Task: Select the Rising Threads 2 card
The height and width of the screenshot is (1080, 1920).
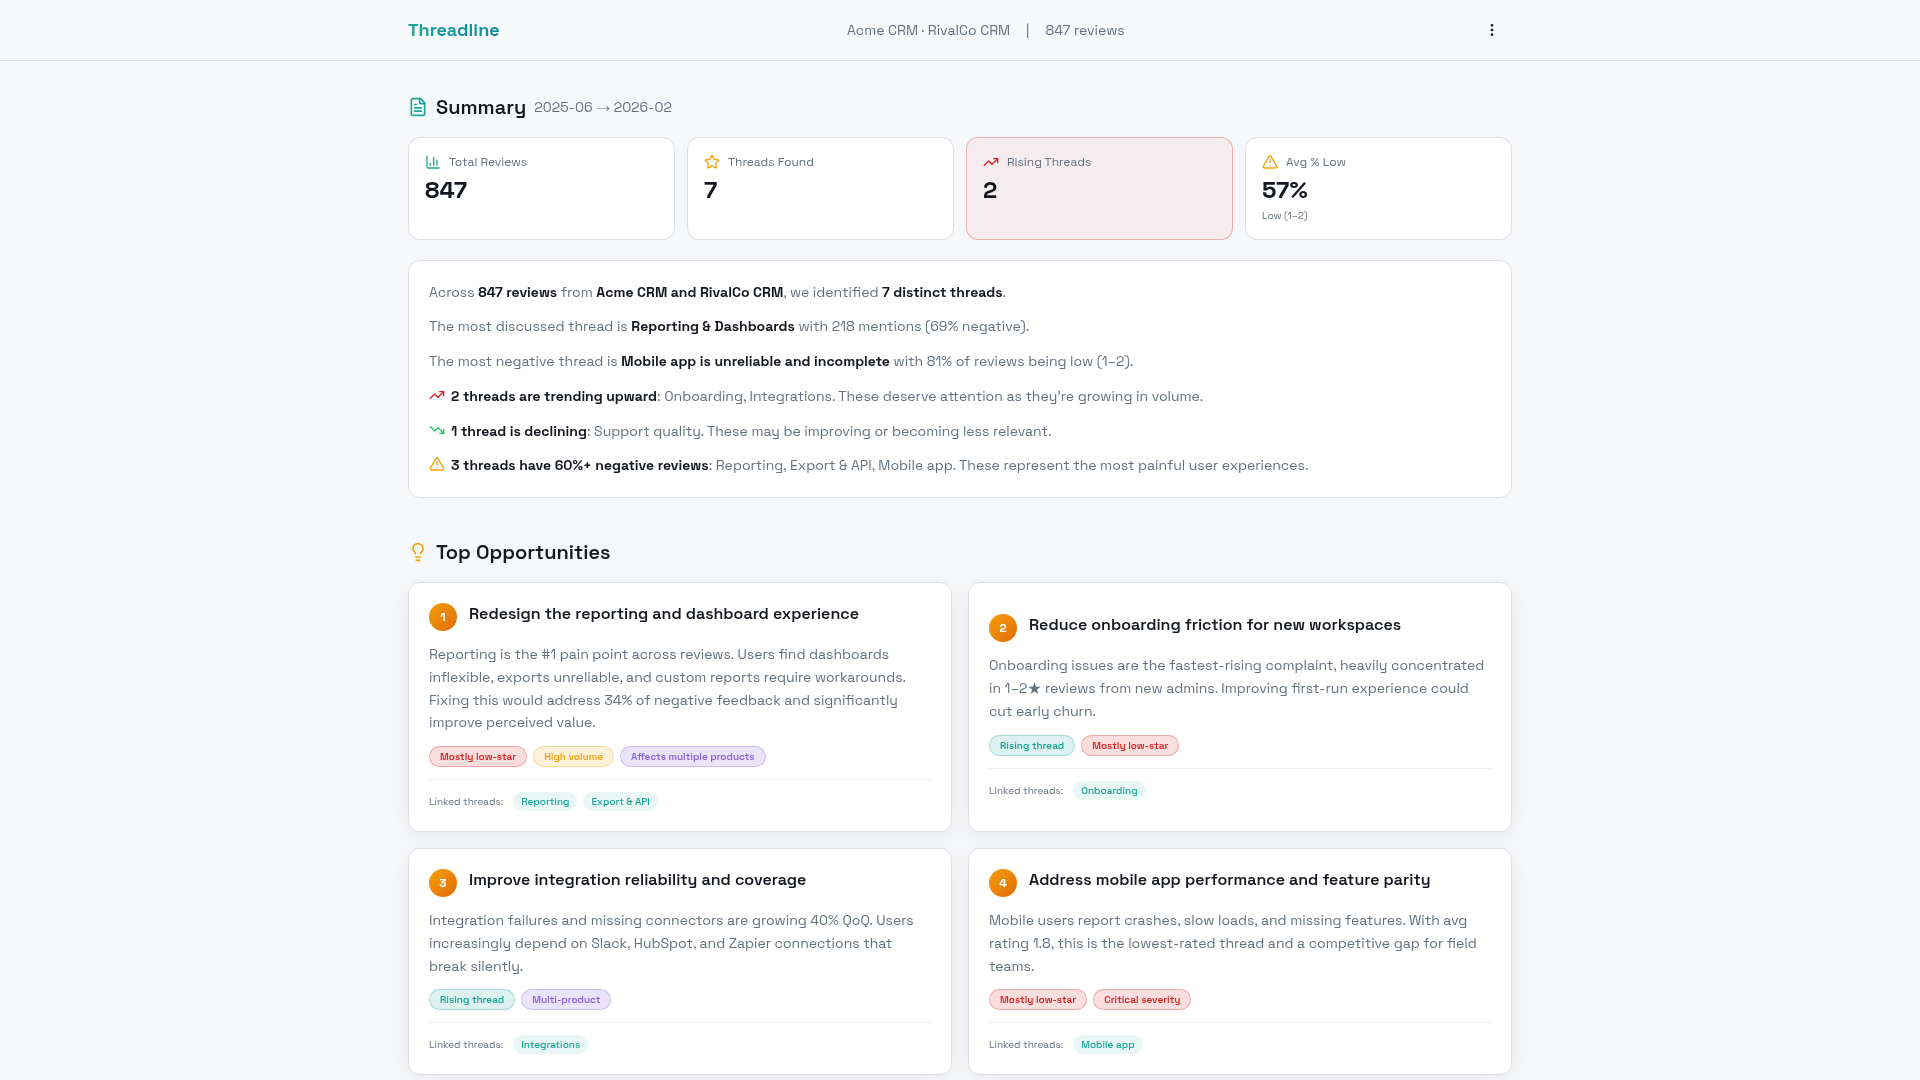Action: coord(1099,188)
